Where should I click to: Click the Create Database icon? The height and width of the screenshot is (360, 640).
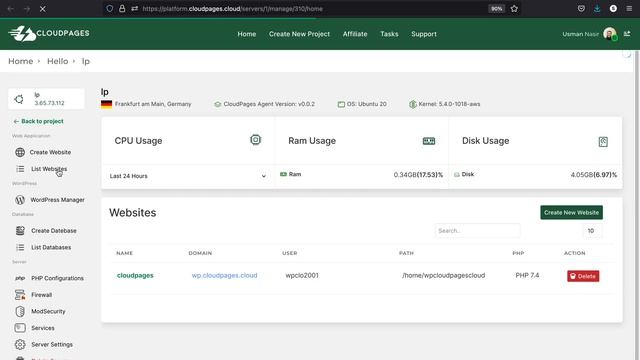[x=20, y=231]
